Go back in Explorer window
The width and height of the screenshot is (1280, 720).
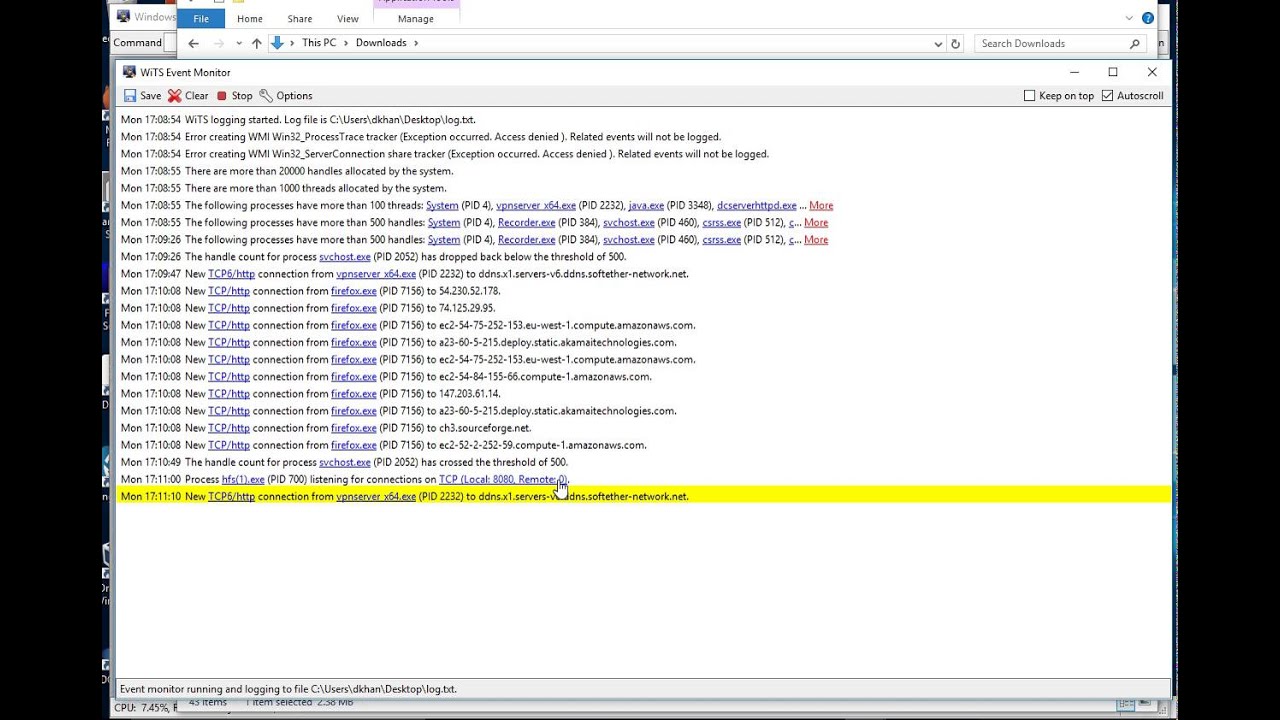(193, 43)
